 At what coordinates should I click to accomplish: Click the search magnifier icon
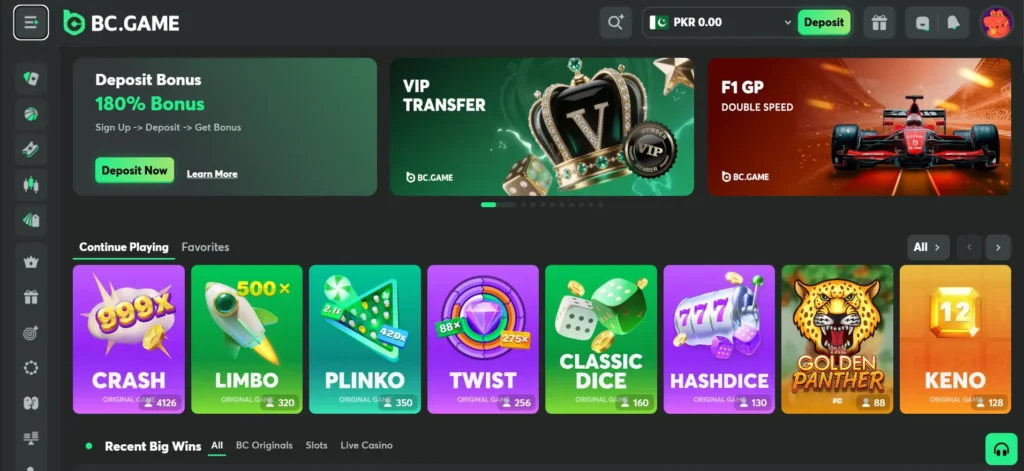point(616,23)
